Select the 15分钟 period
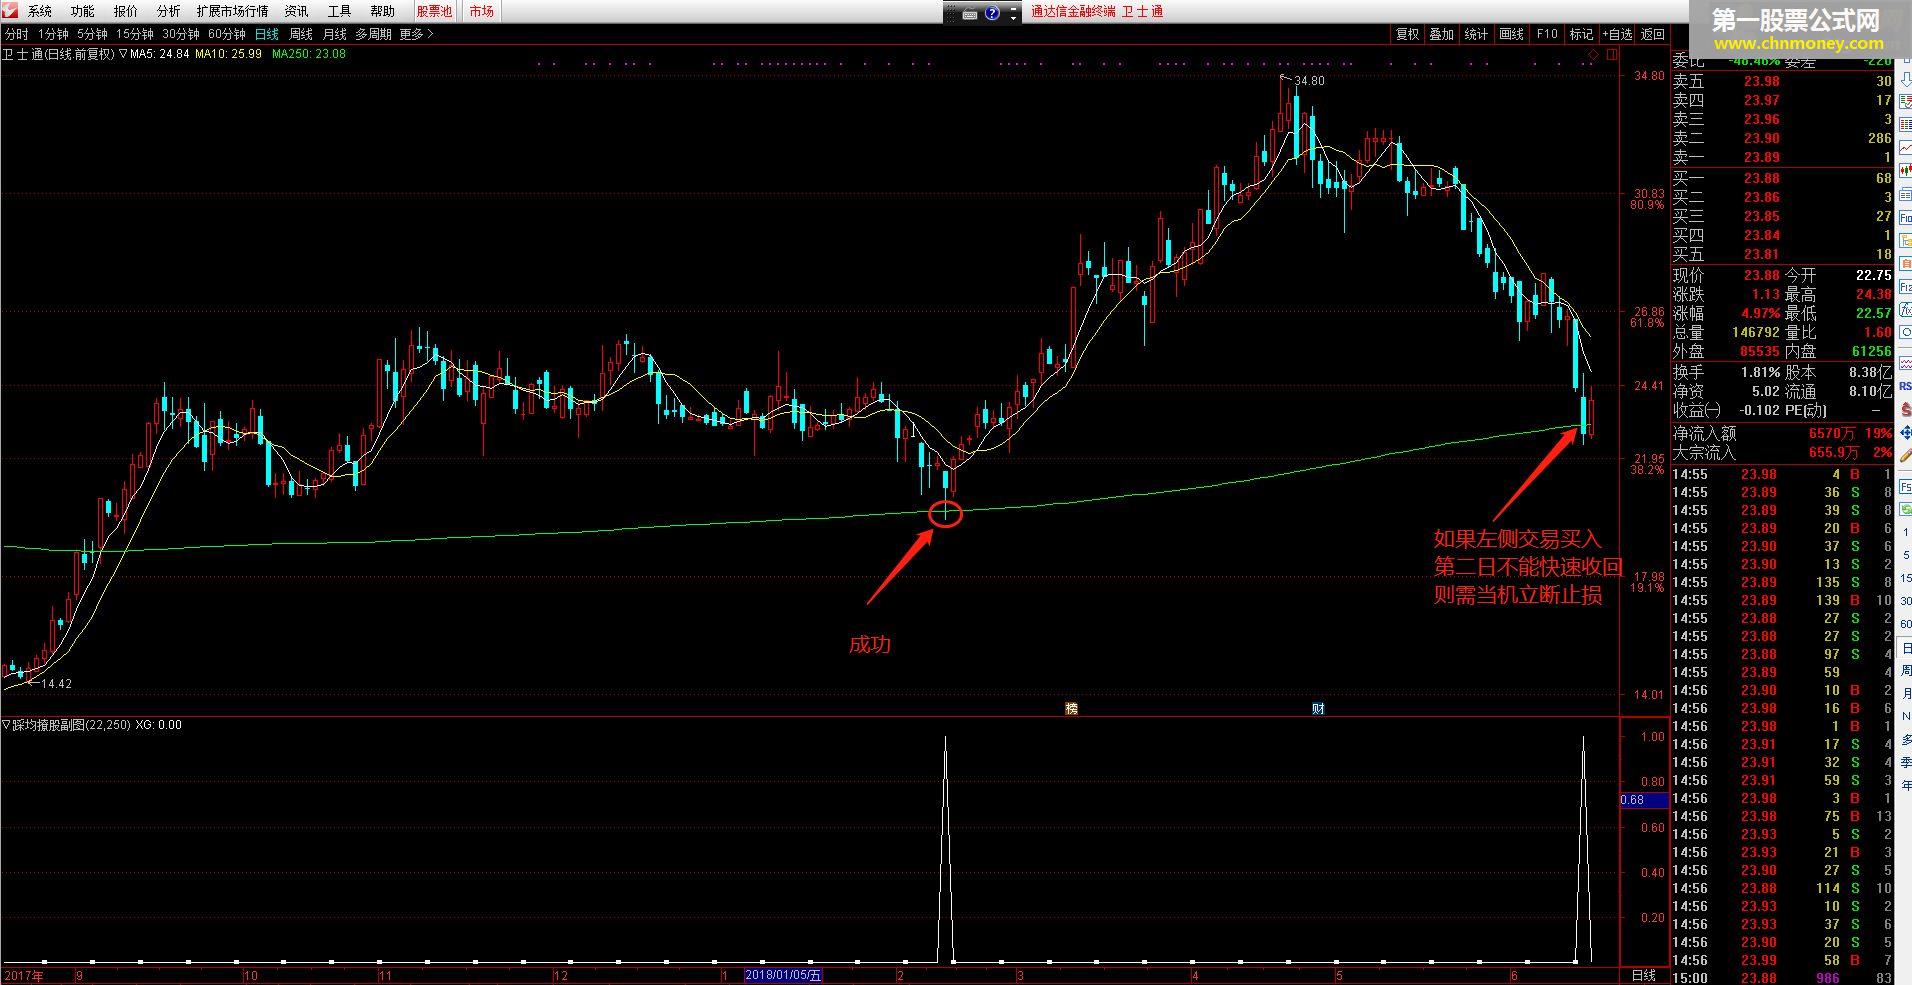This screenshot has height=985, width=1912. [135, 34]
